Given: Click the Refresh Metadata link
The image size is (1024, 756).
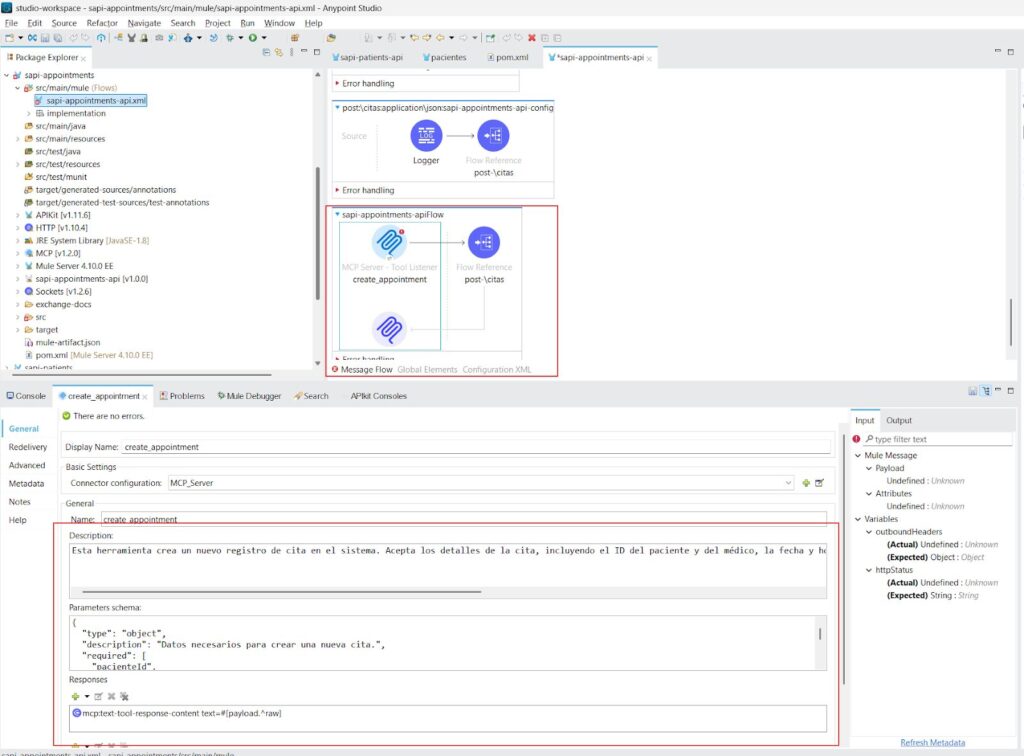Looking at the screenshot, I should [933, 742].
